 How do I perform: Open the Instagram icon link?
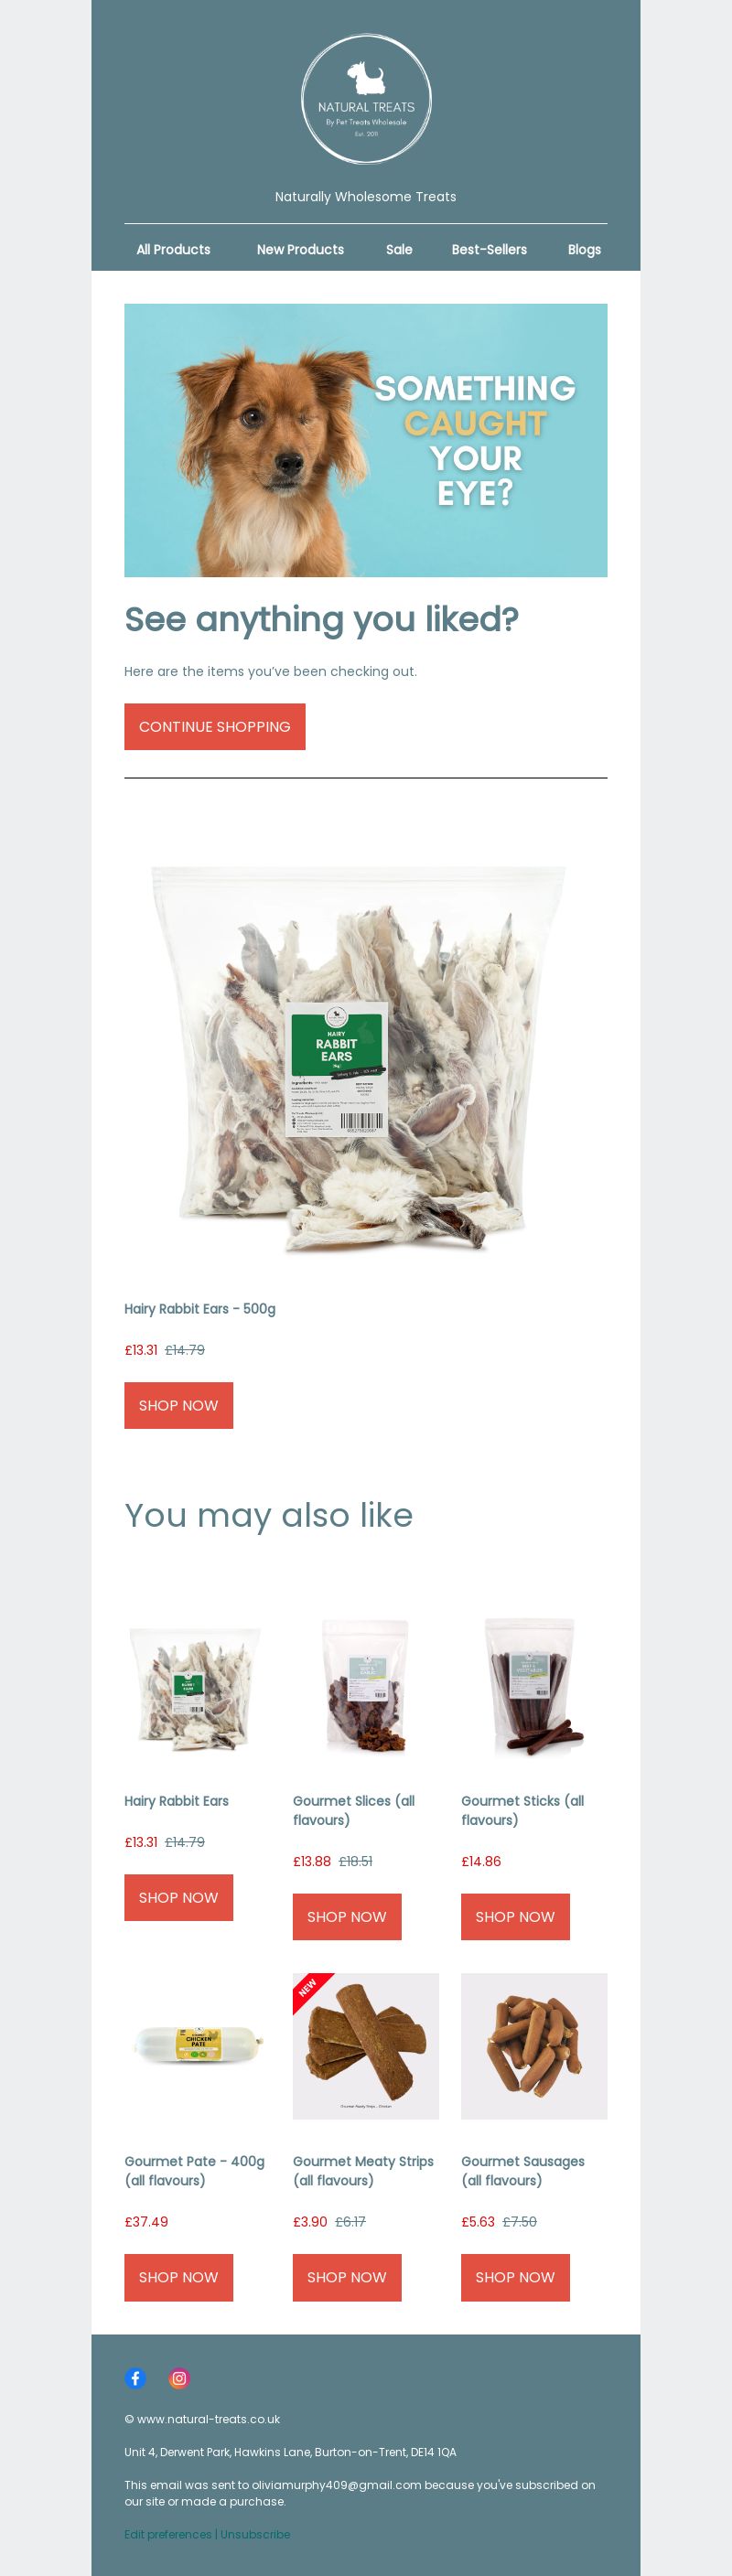point(179,2378)
